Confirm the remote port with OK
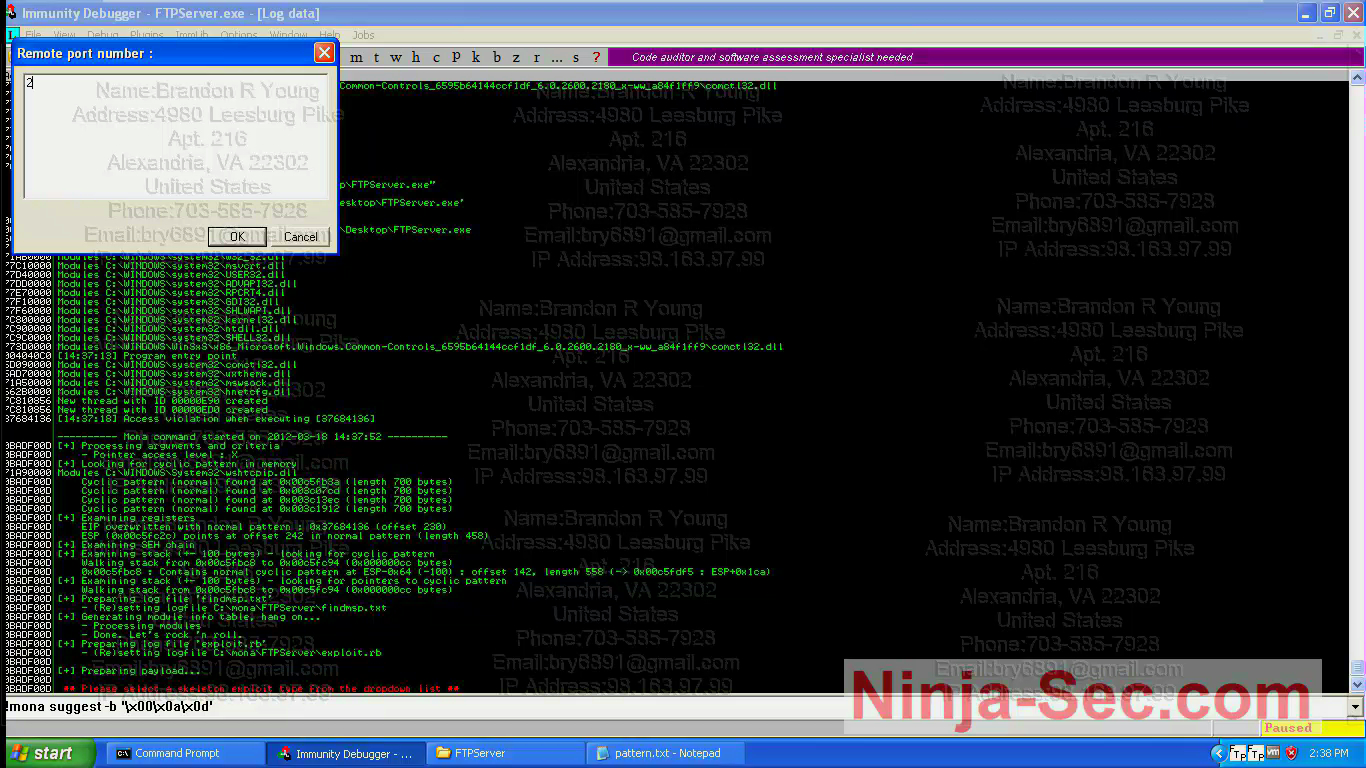Viewport: 1366px width, 768px height. point(236,237)
